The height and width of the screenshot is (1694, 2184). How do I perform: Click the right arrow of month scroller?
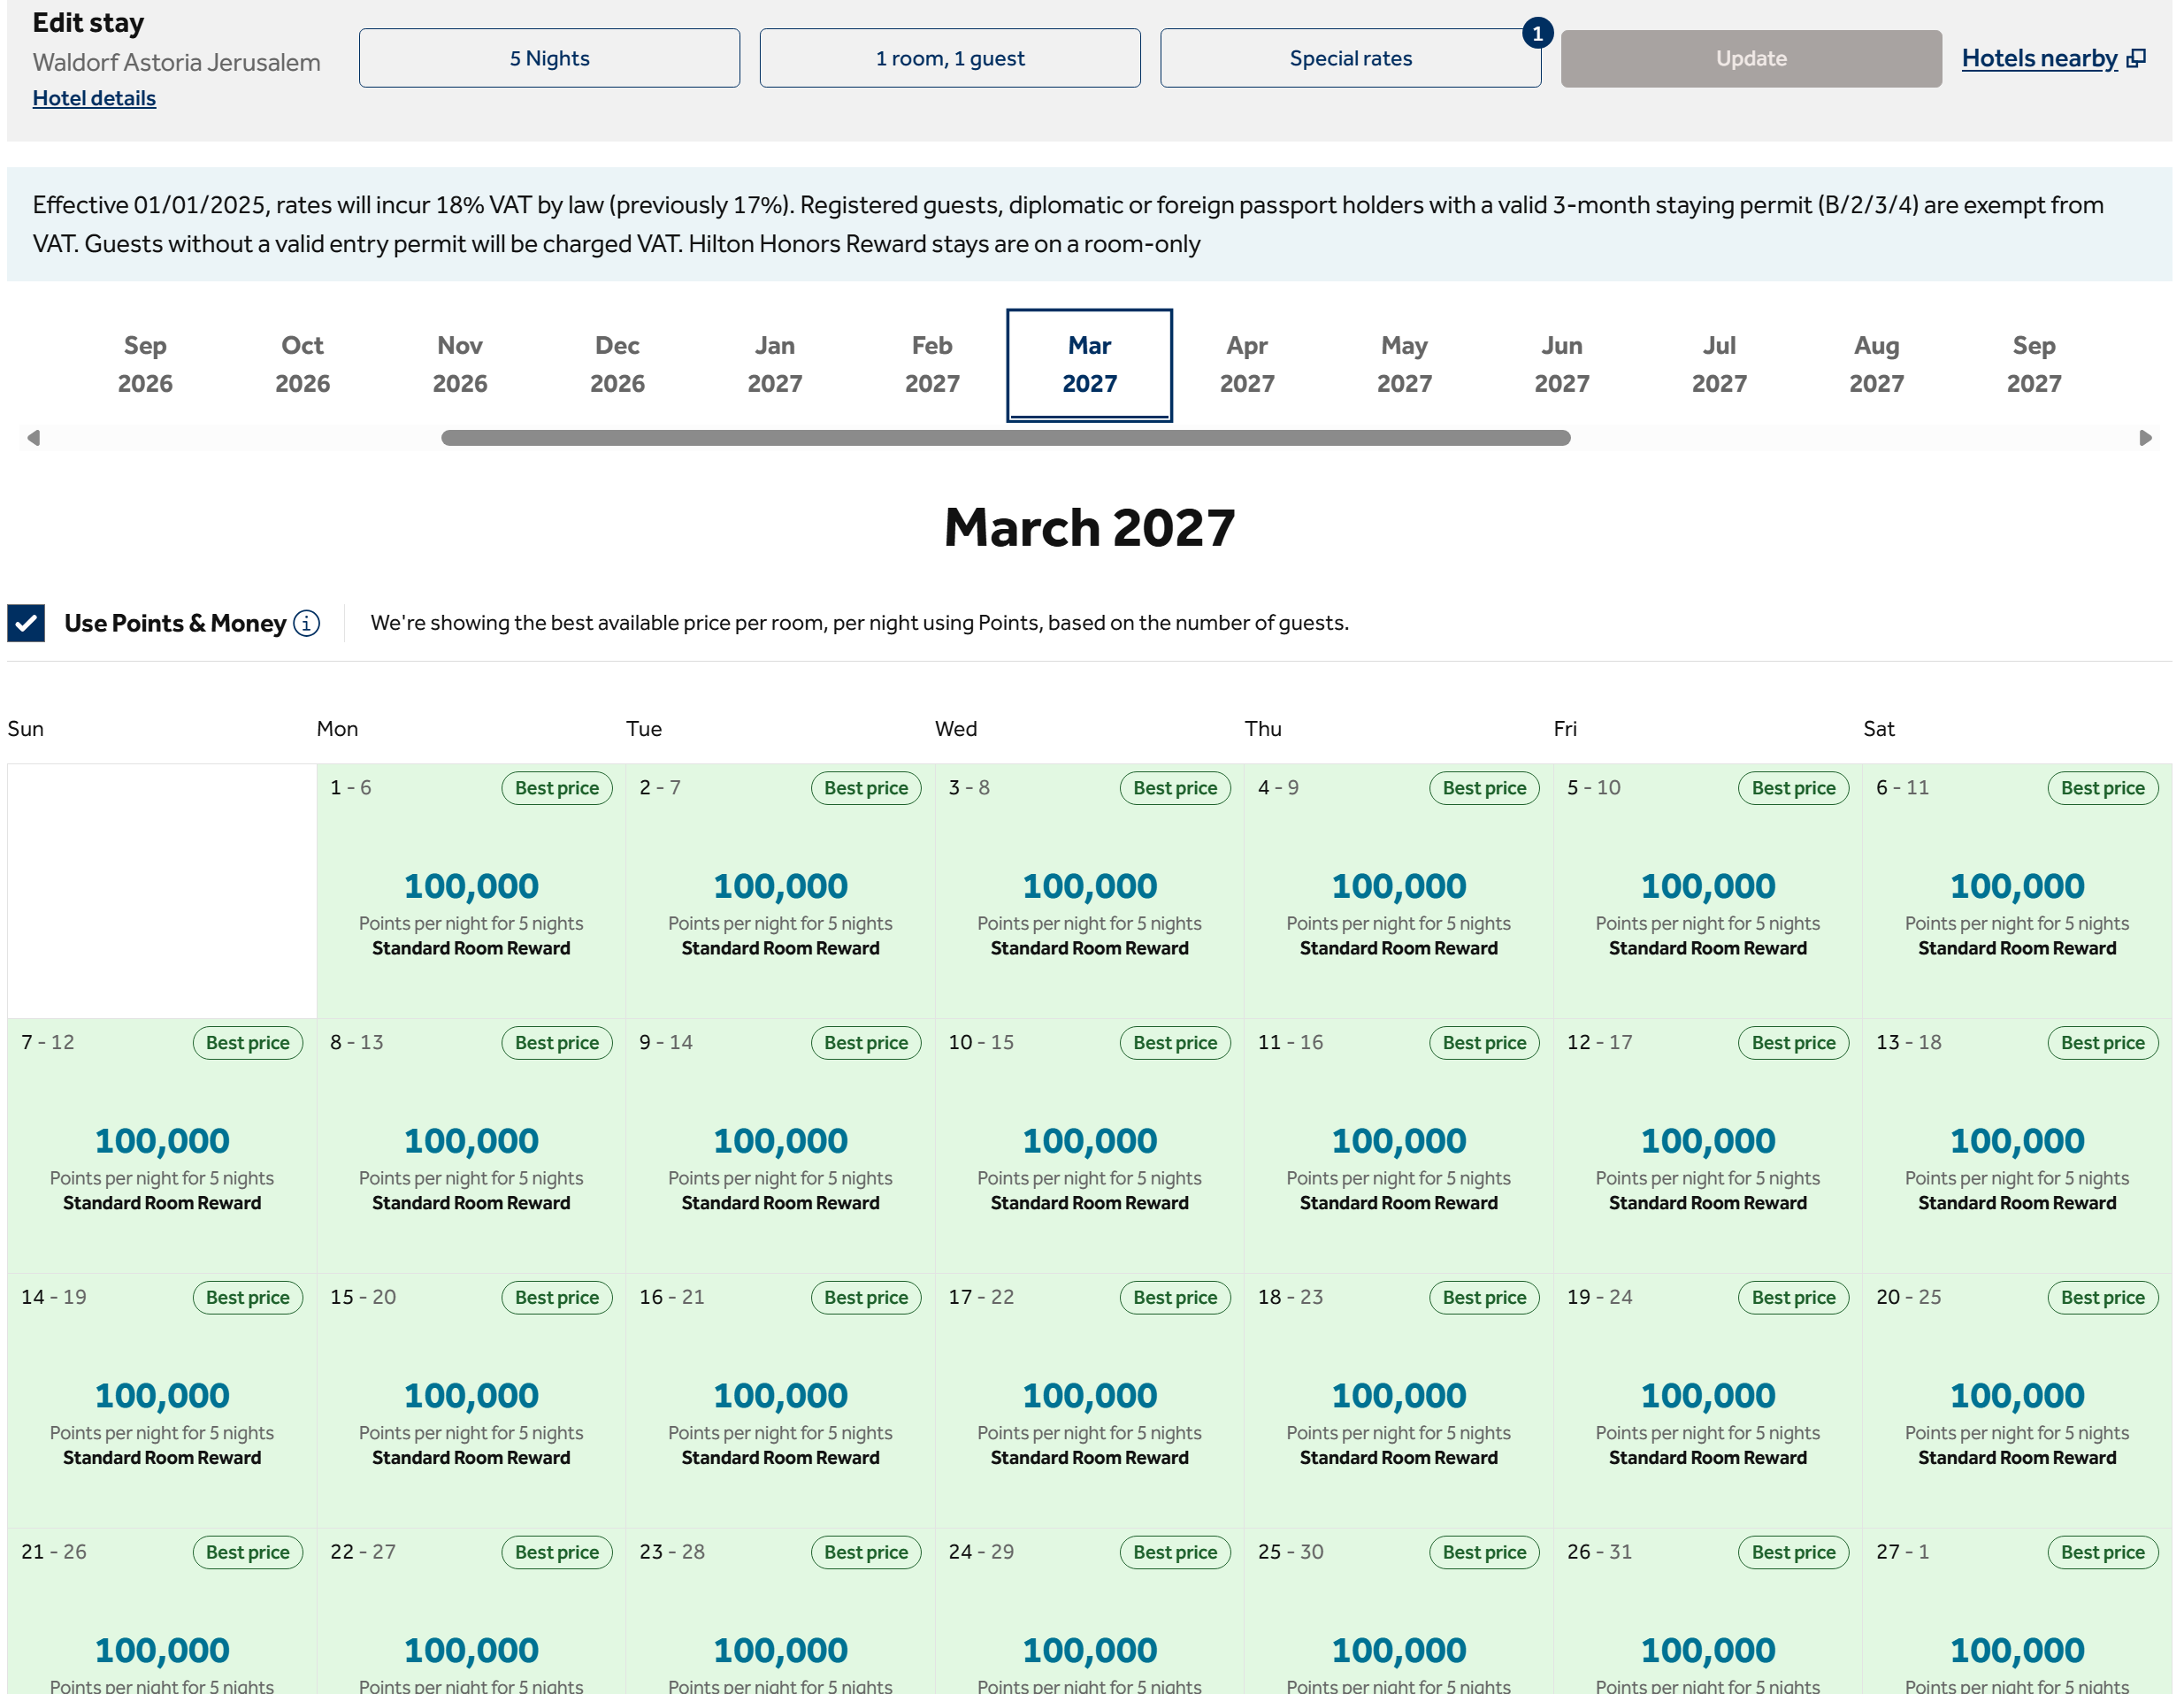2144,438
